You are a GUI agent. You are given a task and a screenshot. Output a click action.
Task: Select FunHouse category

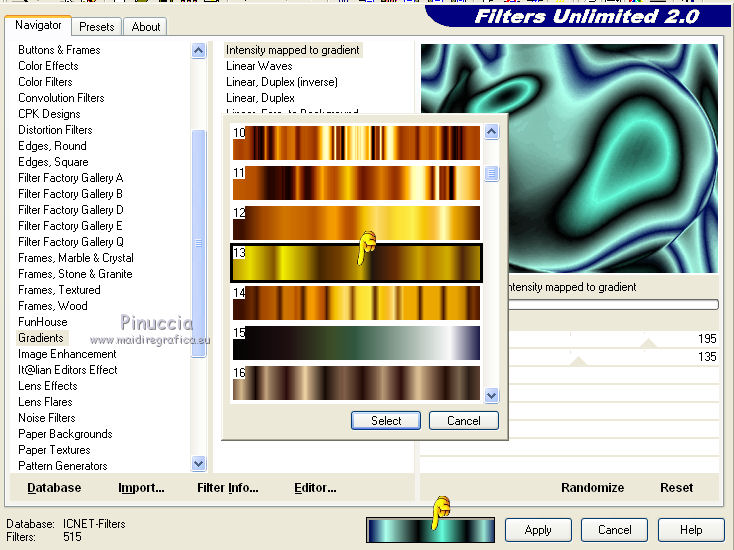pyautogui.click(x=43, y=322)
